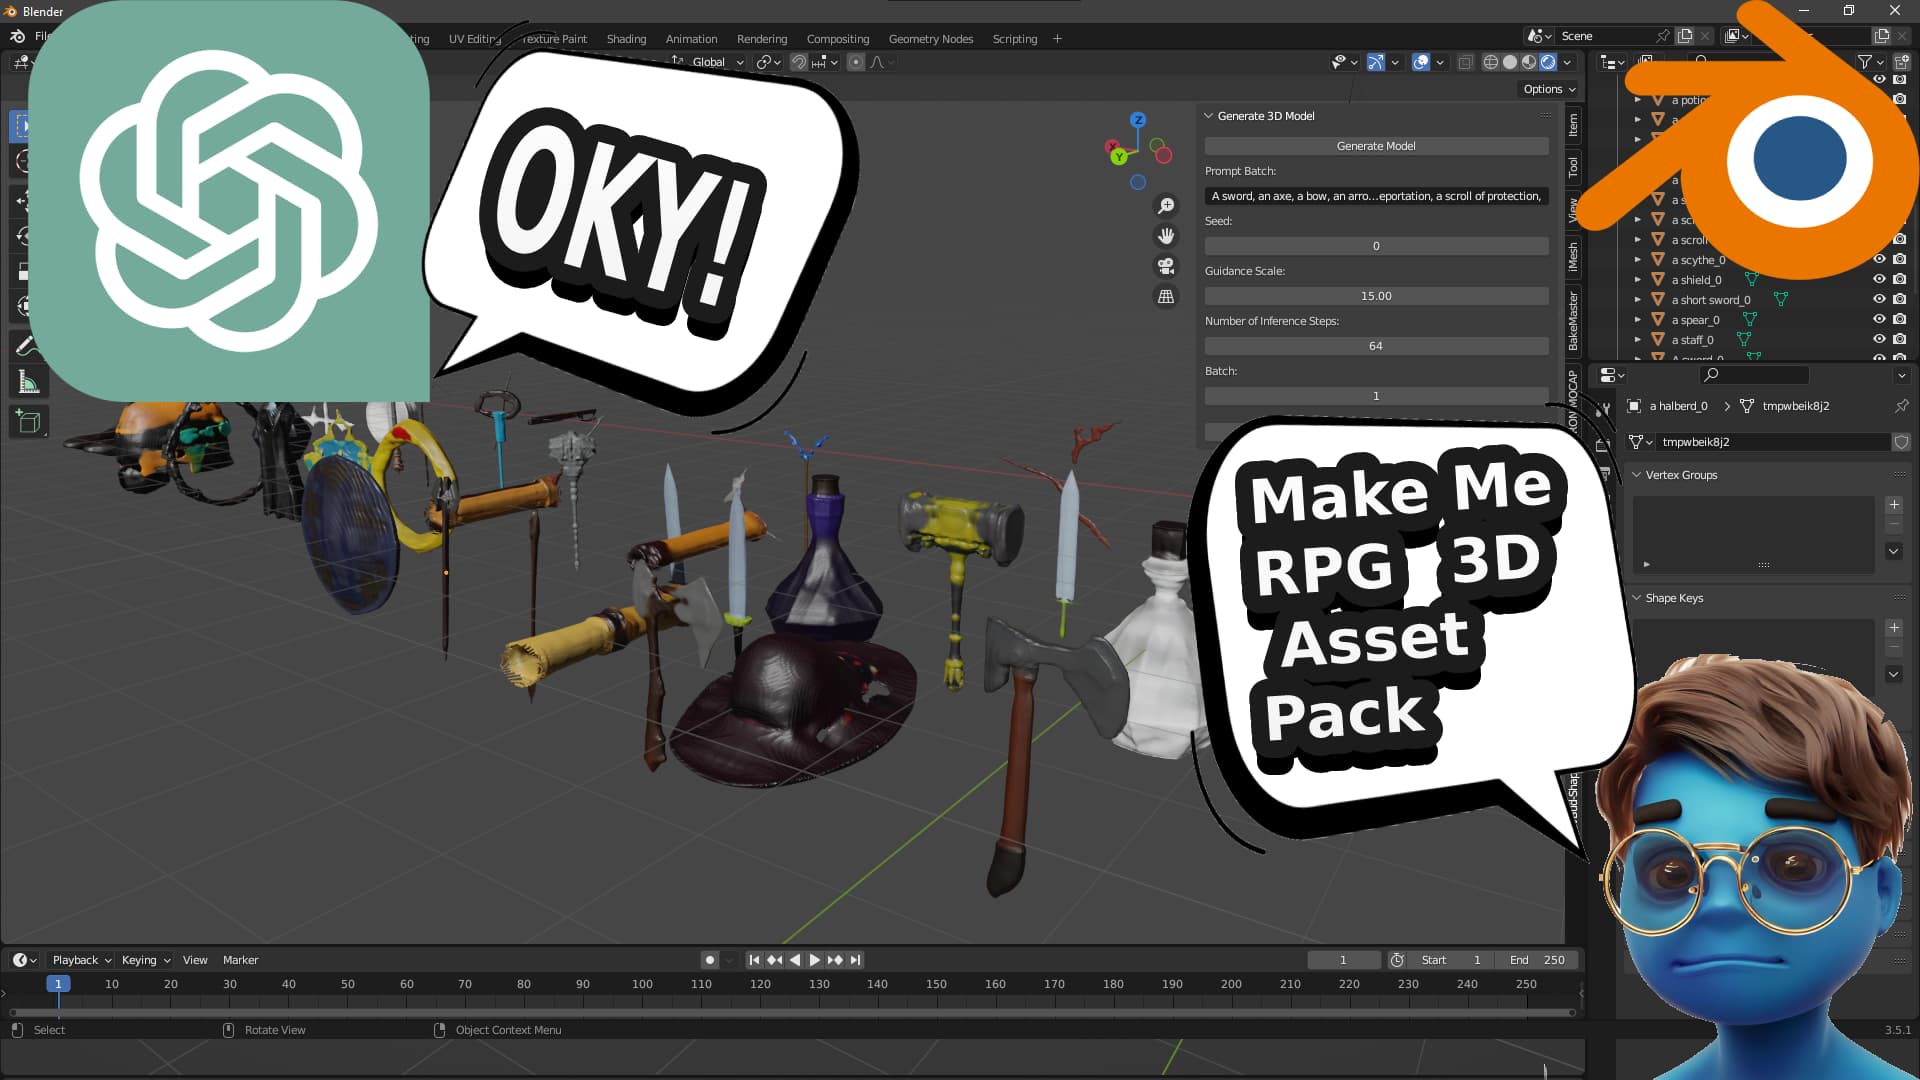Image resolution: width=1920 pixels, height=1080 pixels.
Task: Switch to camera view using the camera icon
Action: (x=1165, y=266)
